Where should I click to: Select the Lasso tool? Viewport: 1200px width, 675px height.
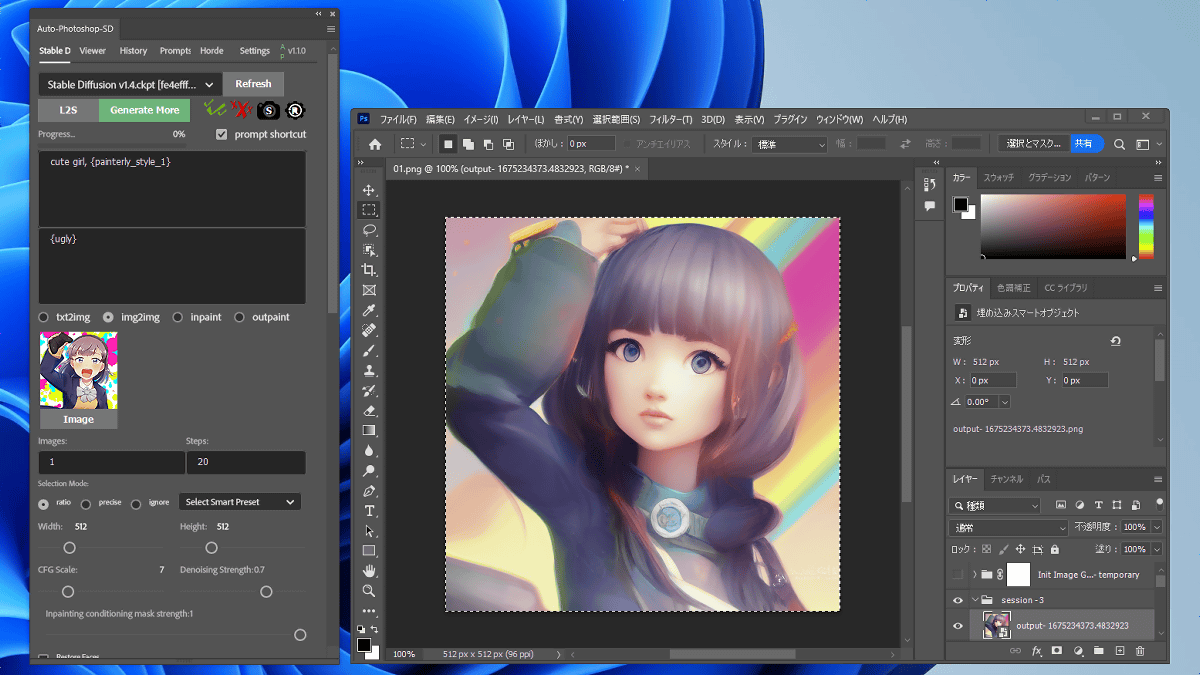[x=369, y=230]
